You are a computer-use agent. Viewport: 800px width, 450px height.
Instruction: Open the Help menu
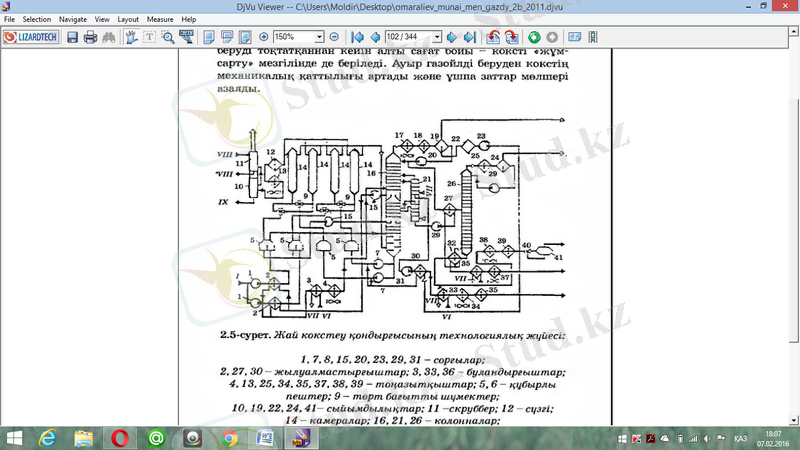pos(189,19)
